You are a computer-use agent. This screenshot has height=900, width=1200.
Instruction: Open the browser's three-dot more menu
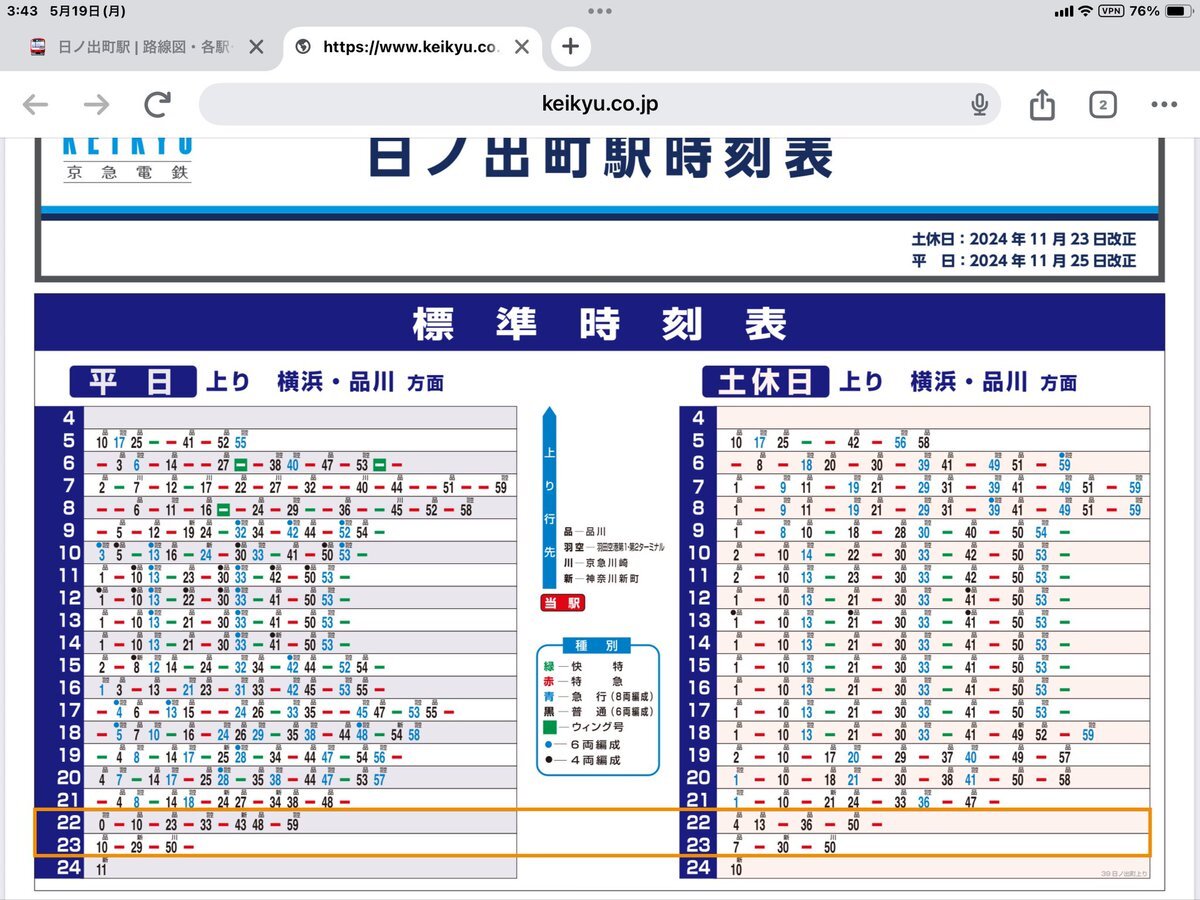pos(1164,105)
